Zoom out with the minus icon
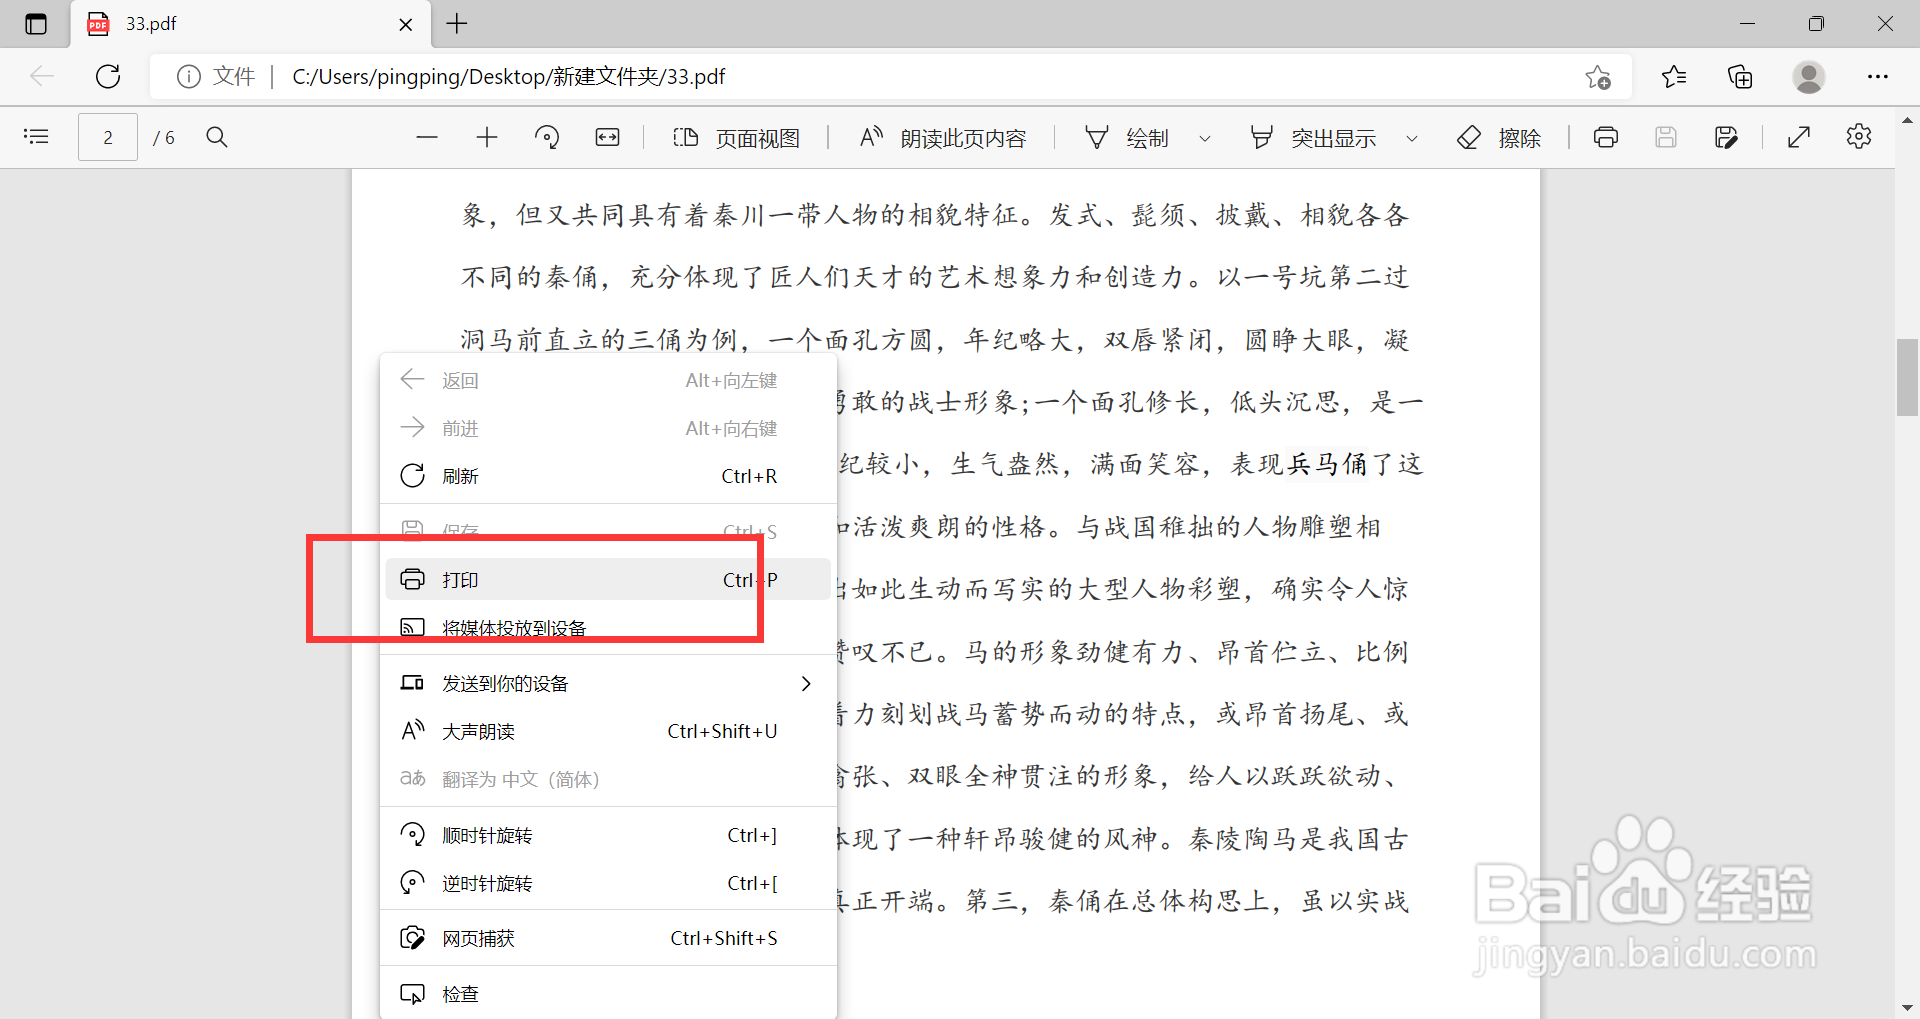 427,137
